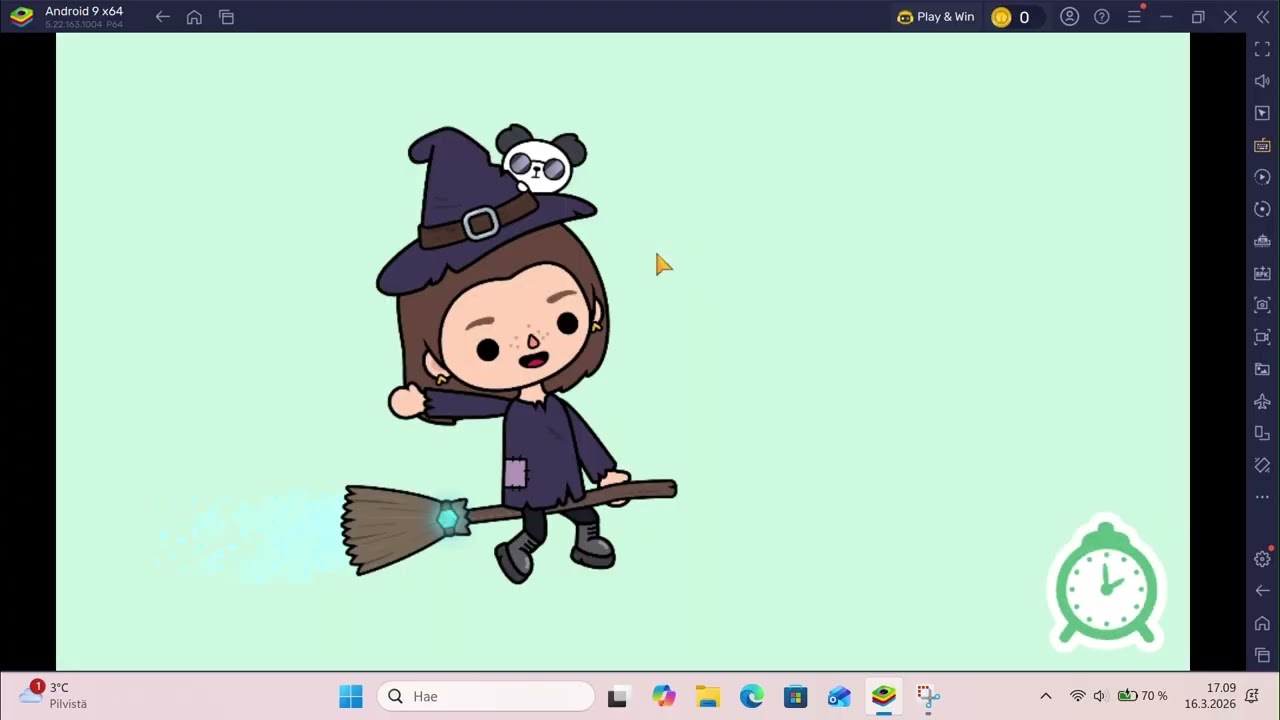This screenshot has width=1280, height=720.
Task: Click recent apps icon in the sidebar
Action: pos(1262,655)
